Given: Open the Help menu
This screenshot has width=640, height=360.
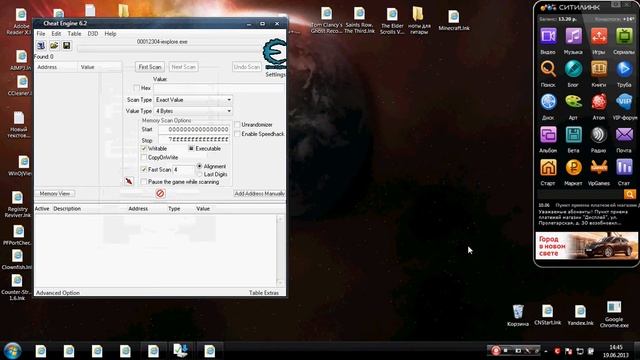Looking at the screenshot, I should [x=110, y=34].
